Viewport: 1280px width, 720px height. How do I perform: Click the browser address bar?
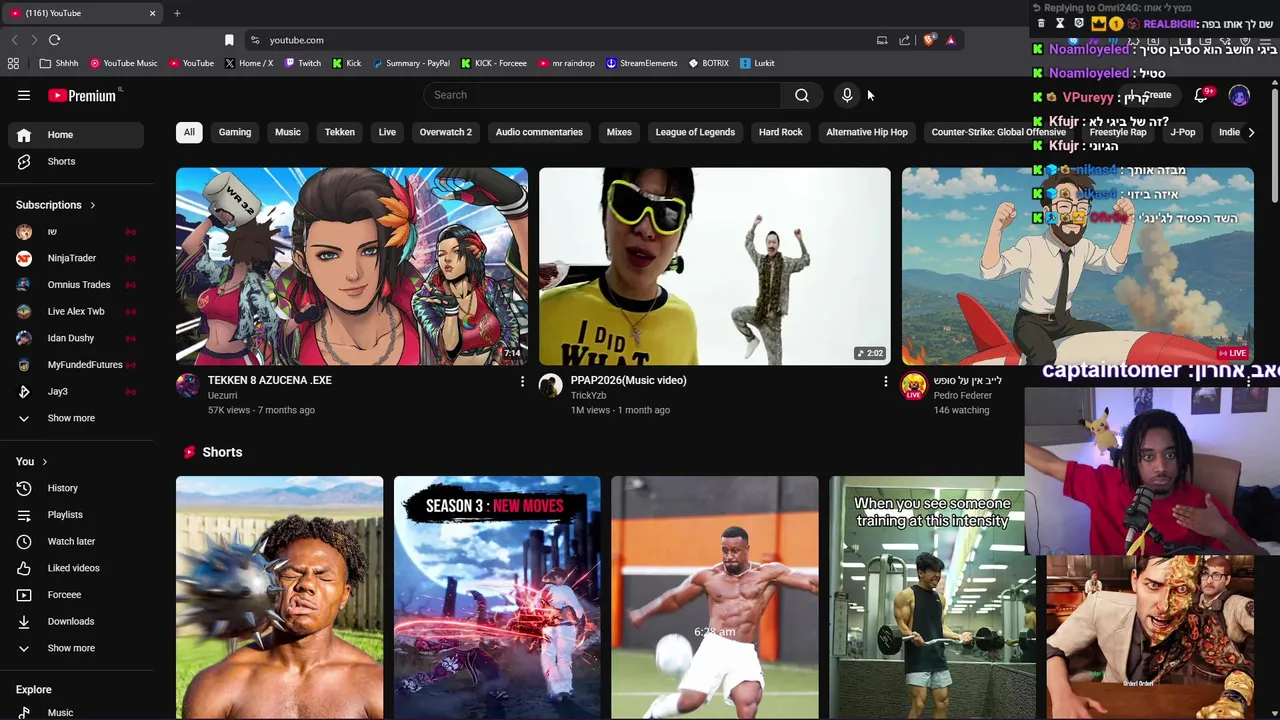click(565, 40)
